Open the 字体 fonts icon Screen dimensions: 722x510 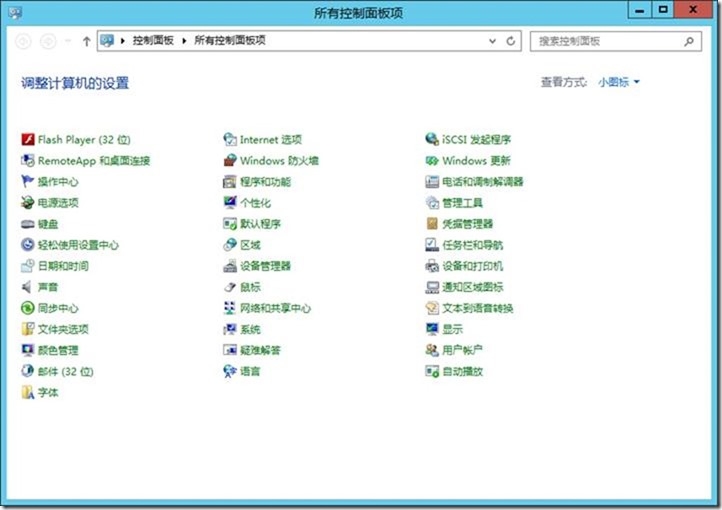[28, 393]
